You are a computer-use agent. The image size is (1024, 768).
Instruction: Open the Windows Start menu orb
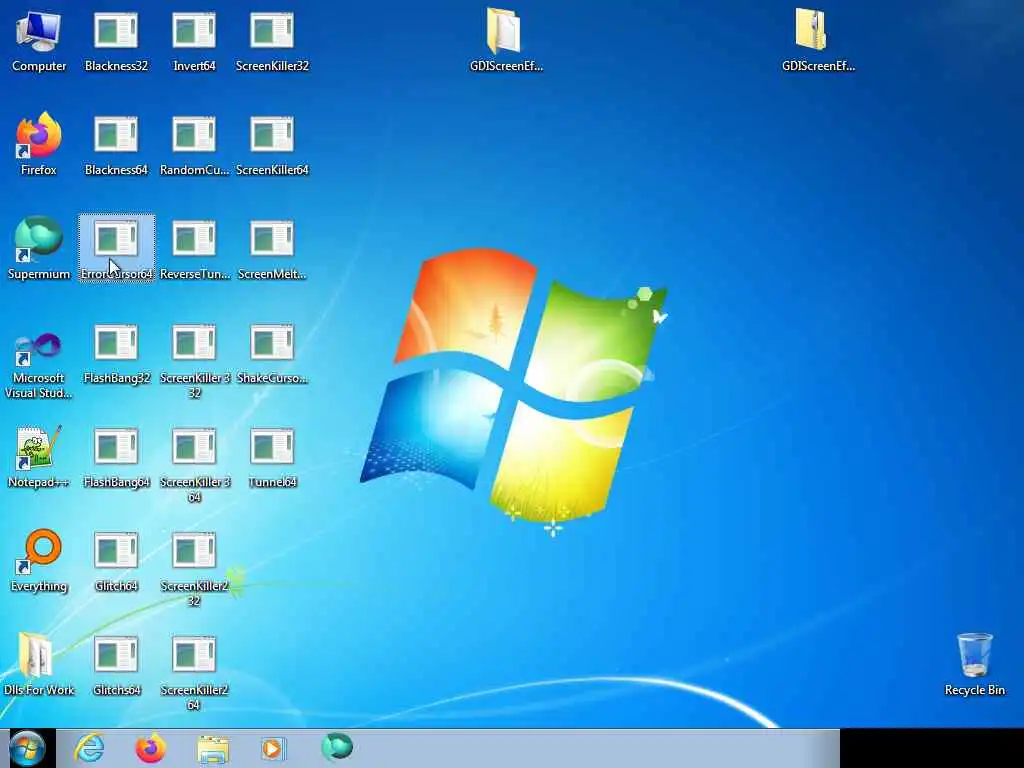coord(27,748)
